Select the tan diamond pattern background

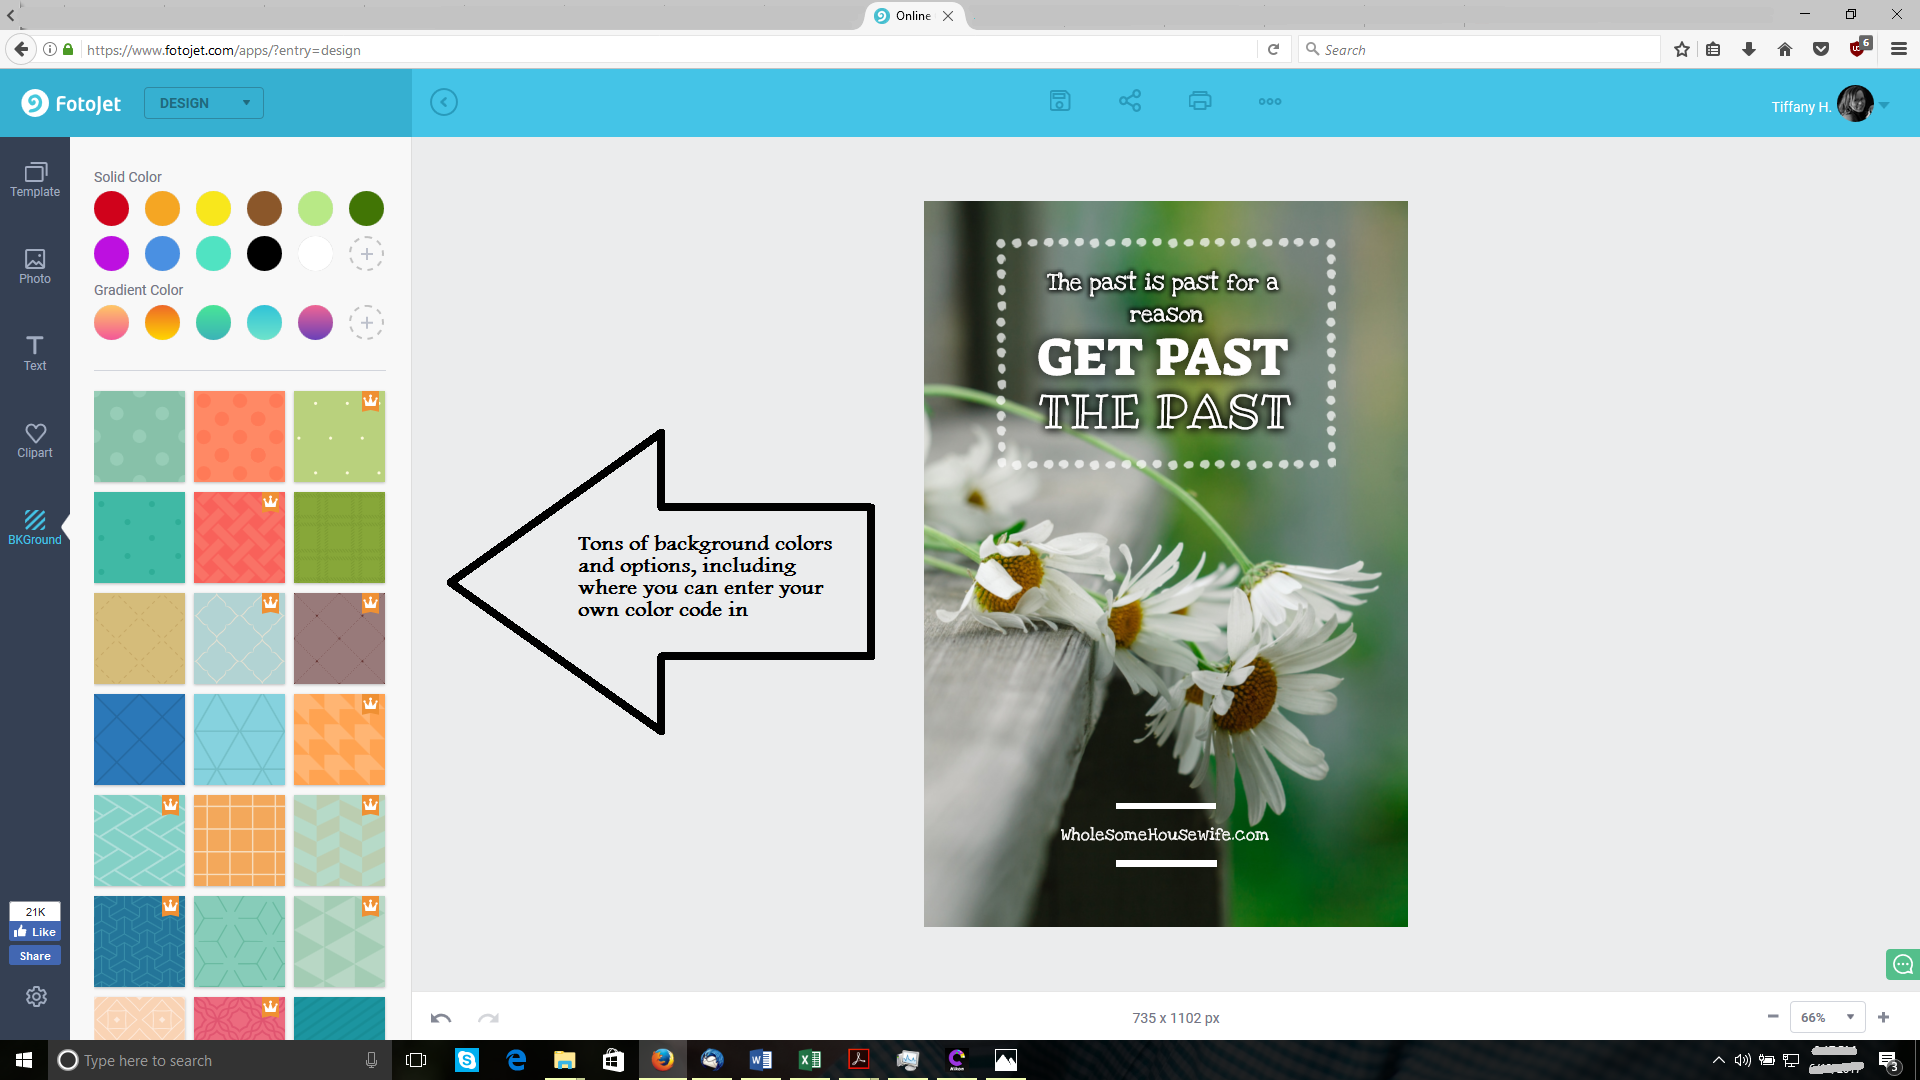pyautogui.click(x=139, y=638)
